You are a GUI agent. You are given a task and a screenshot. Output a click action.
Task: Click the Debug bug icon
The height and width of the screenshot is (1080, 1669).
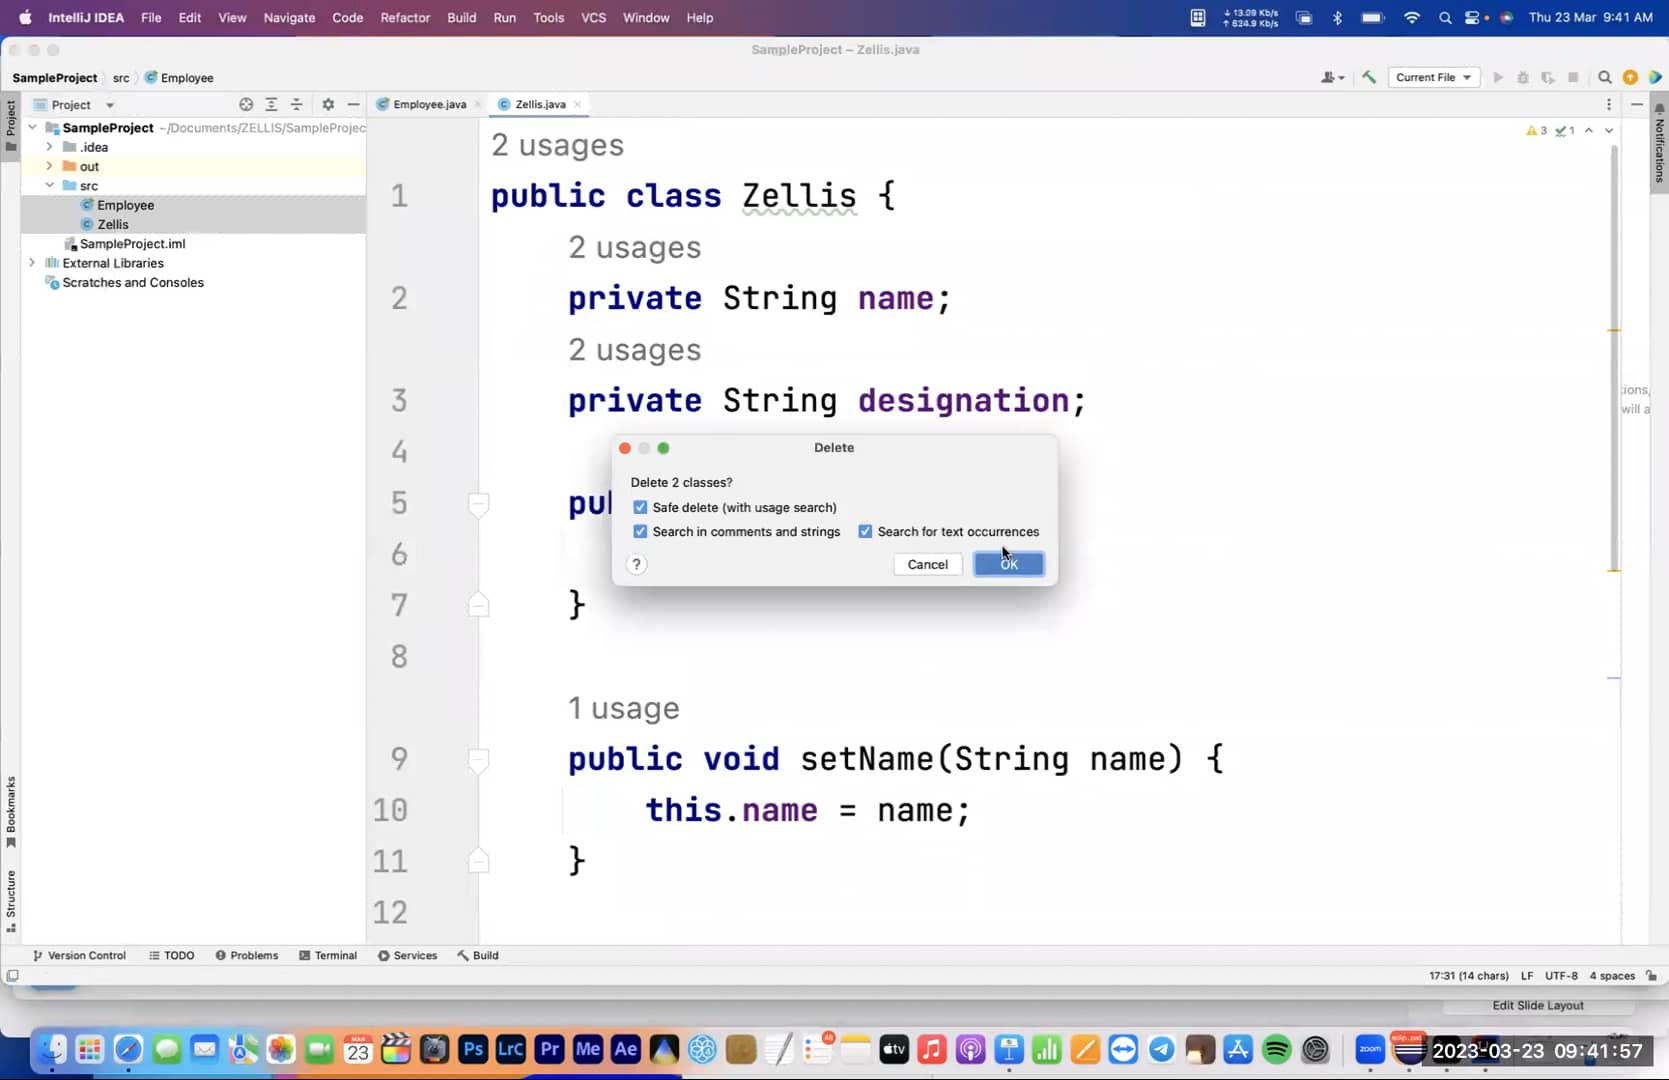pyautogui.click(x=1523, y=77)
